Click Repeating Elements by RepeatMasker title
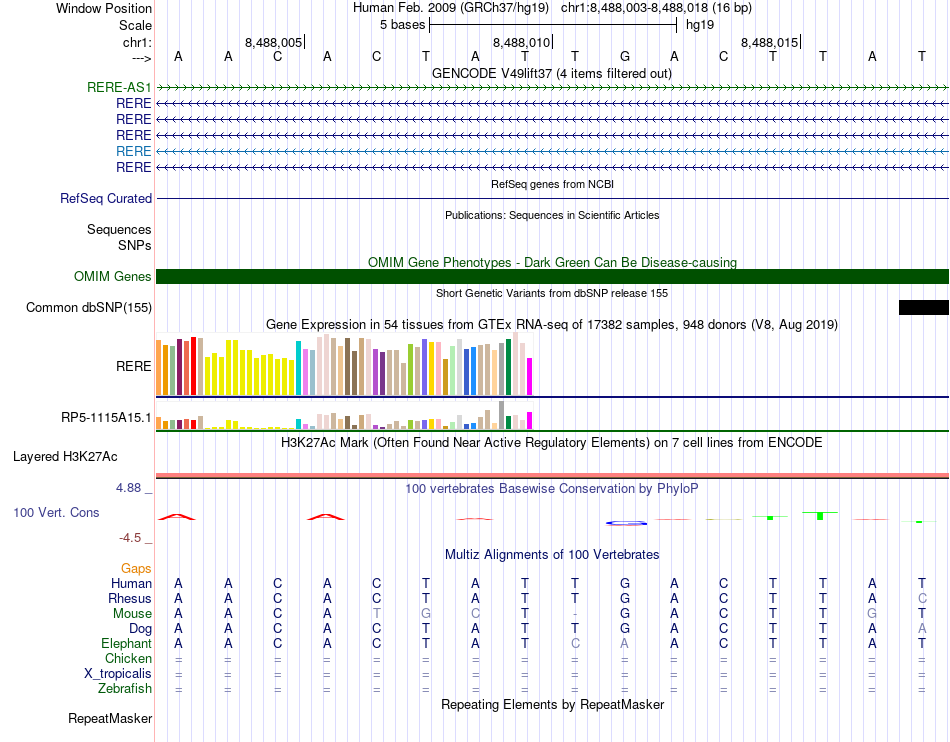This screenshot has height=742, width=950. tap(552, 704)
